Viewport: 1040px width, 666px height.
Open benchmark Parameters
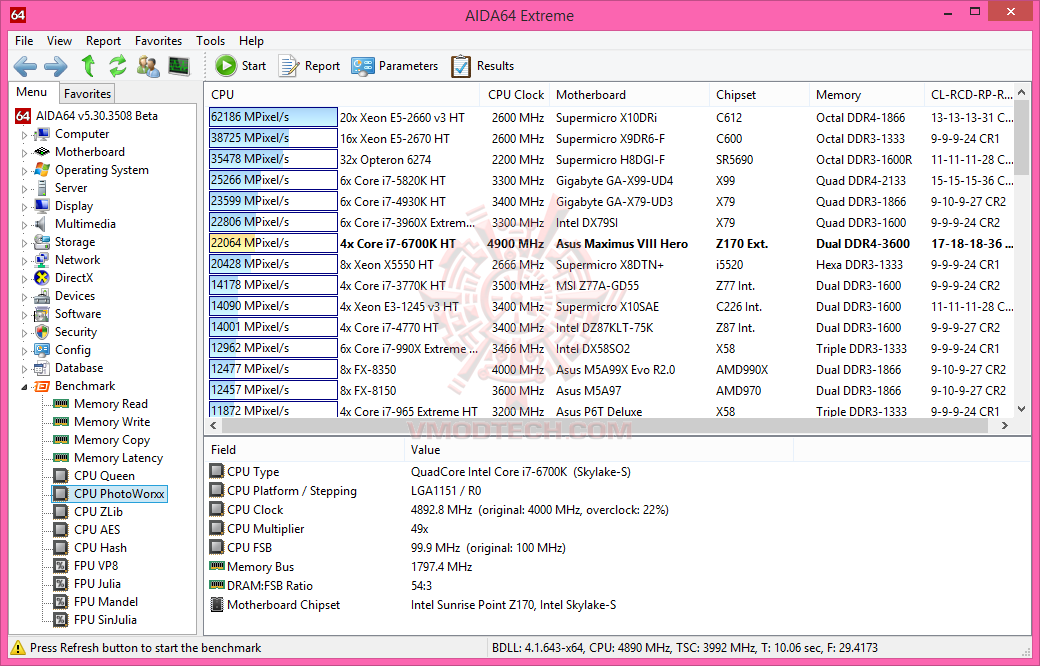(x=395, y=66)
